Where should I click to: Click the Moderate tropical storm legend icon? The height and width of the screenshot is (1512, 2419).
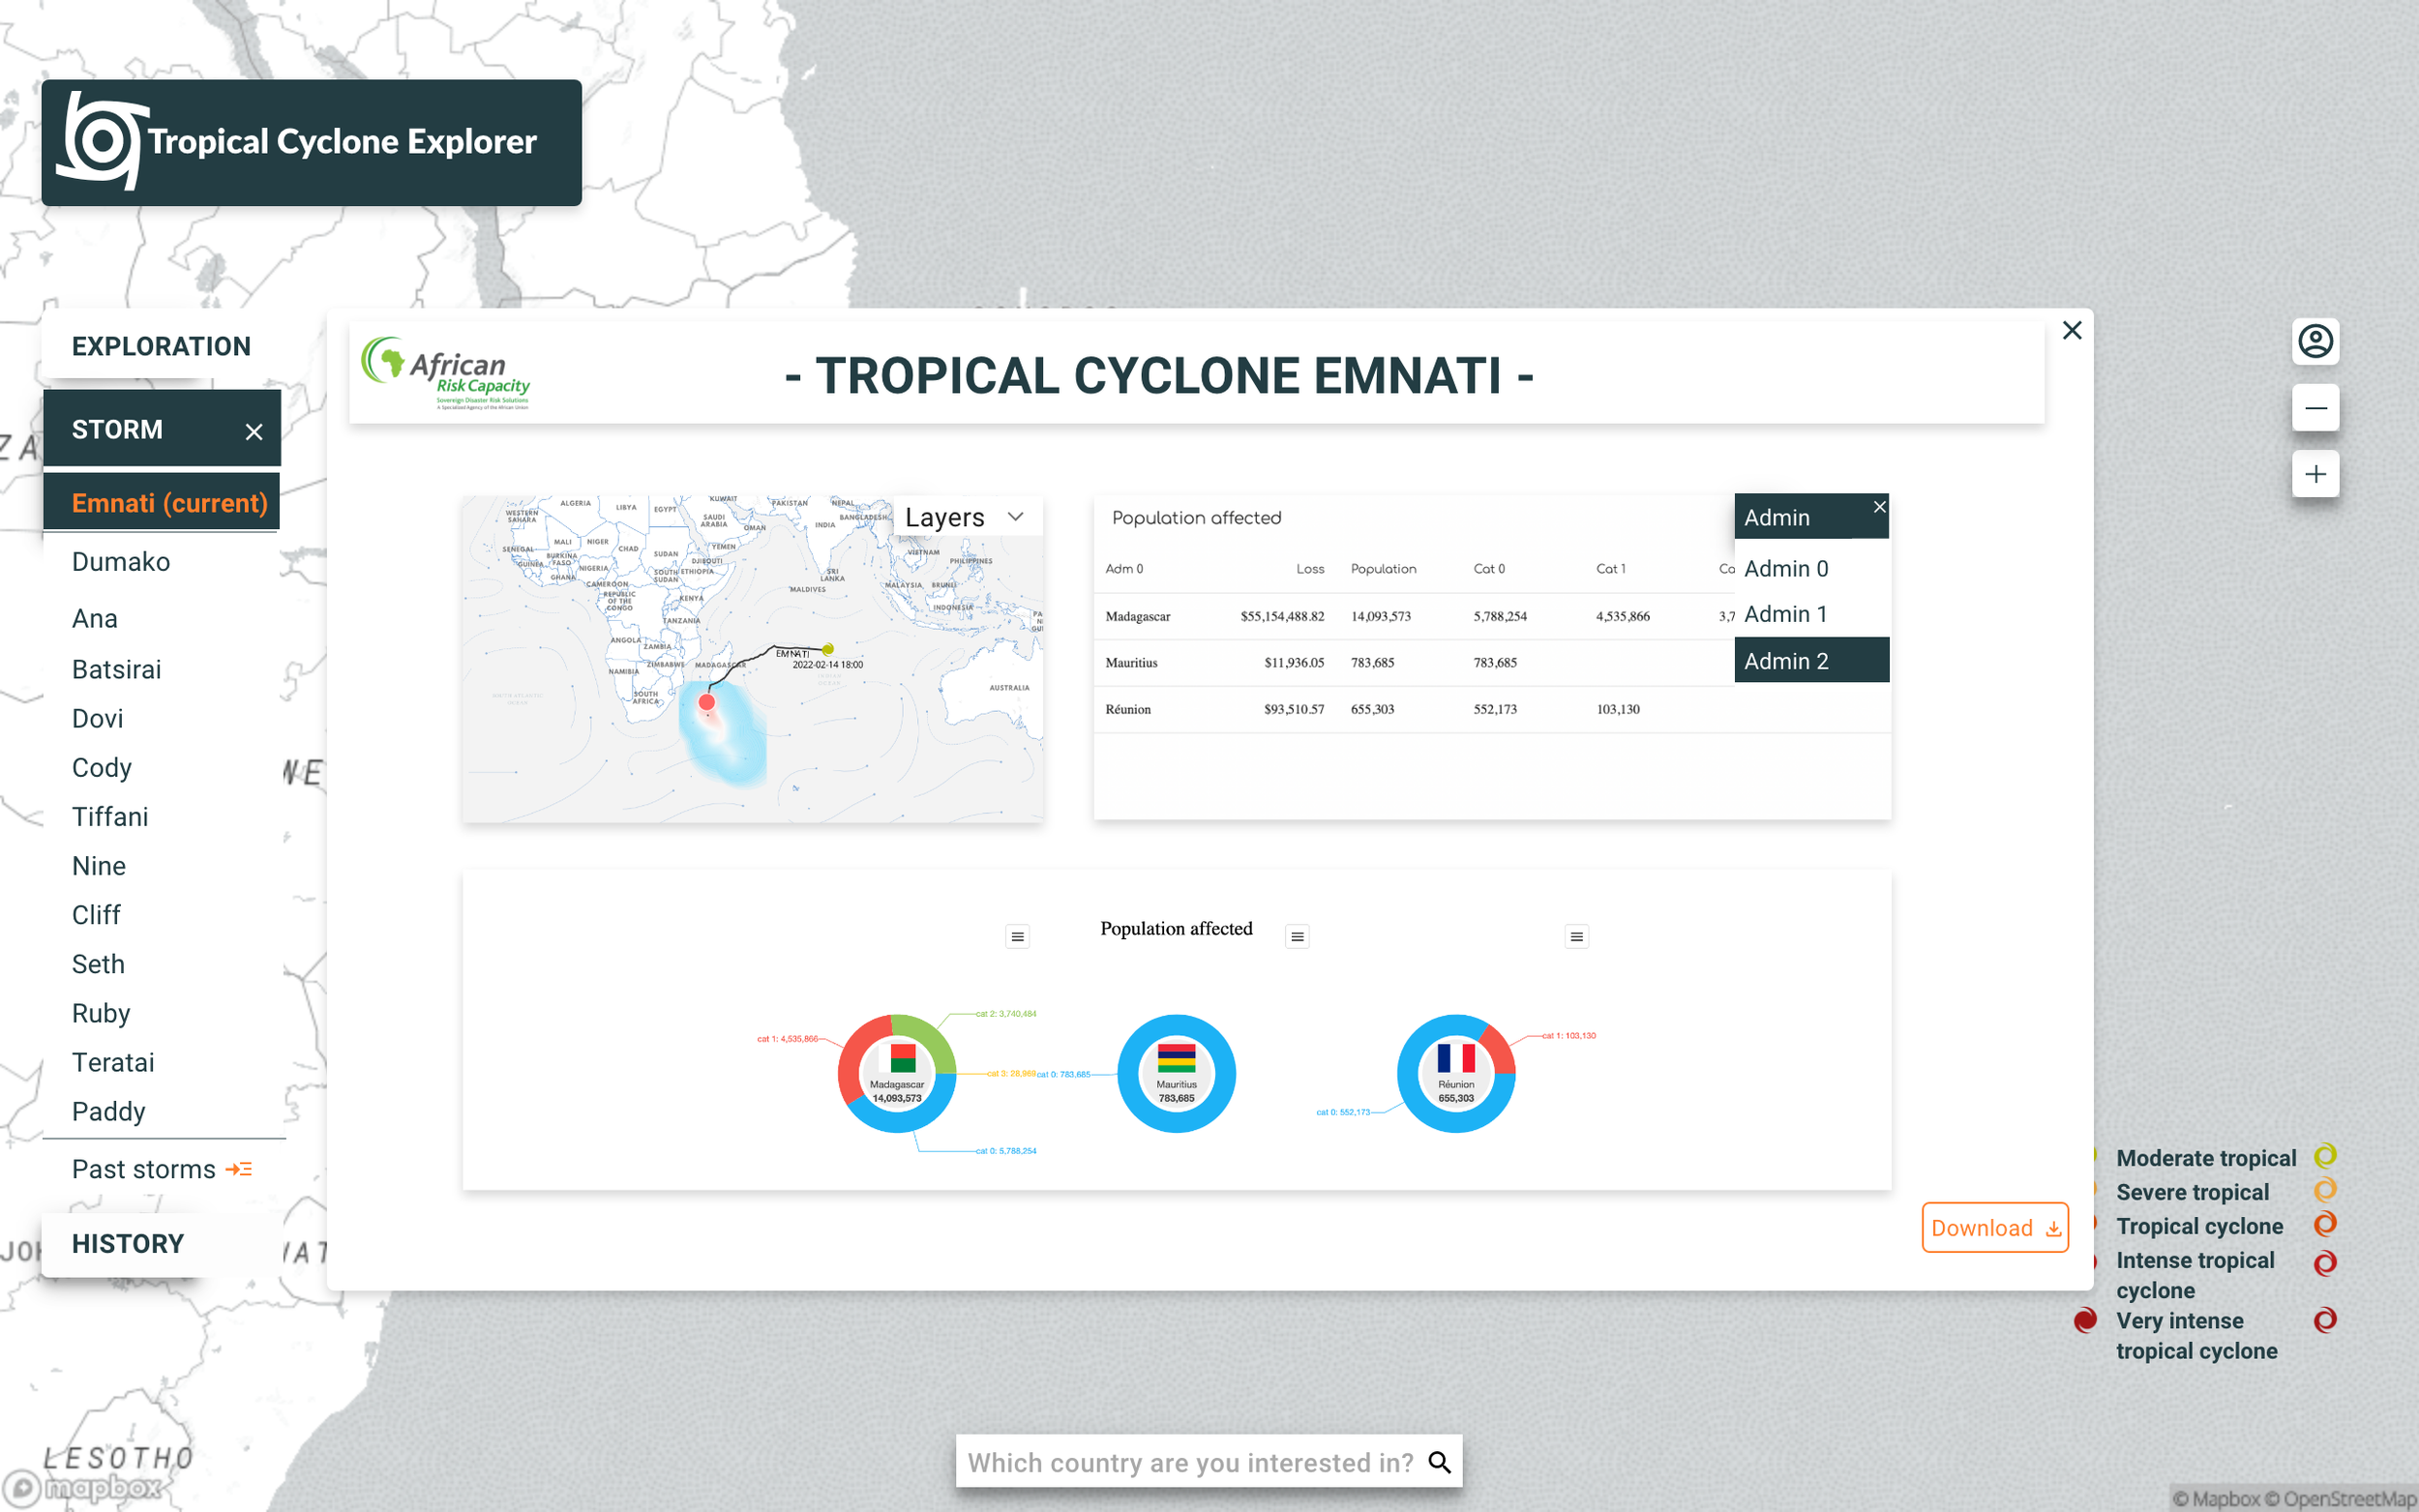click(2325, 1156)
